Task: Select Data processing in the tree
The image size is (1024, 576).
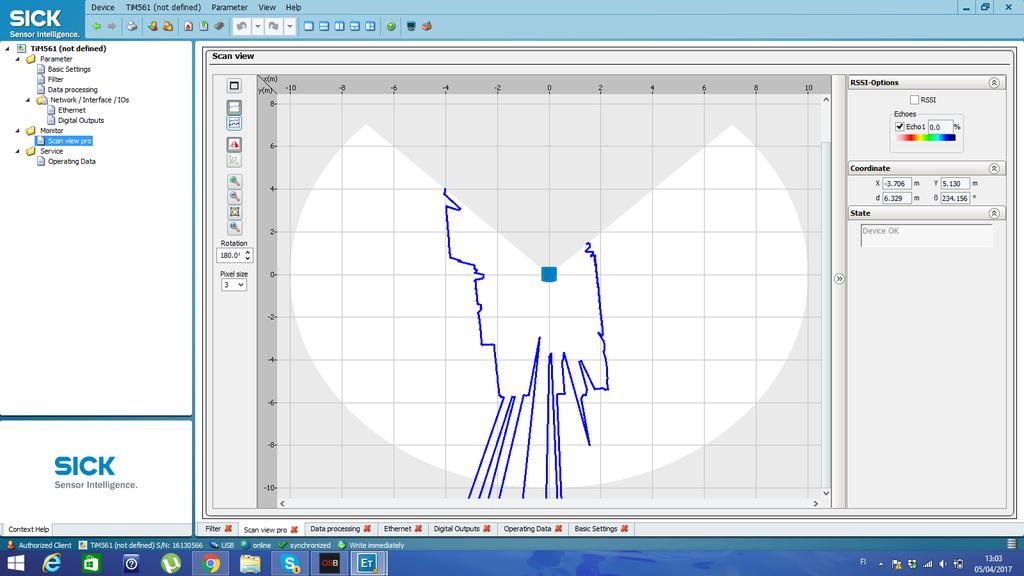Action: pyautogui.click(x=72, y=89)
